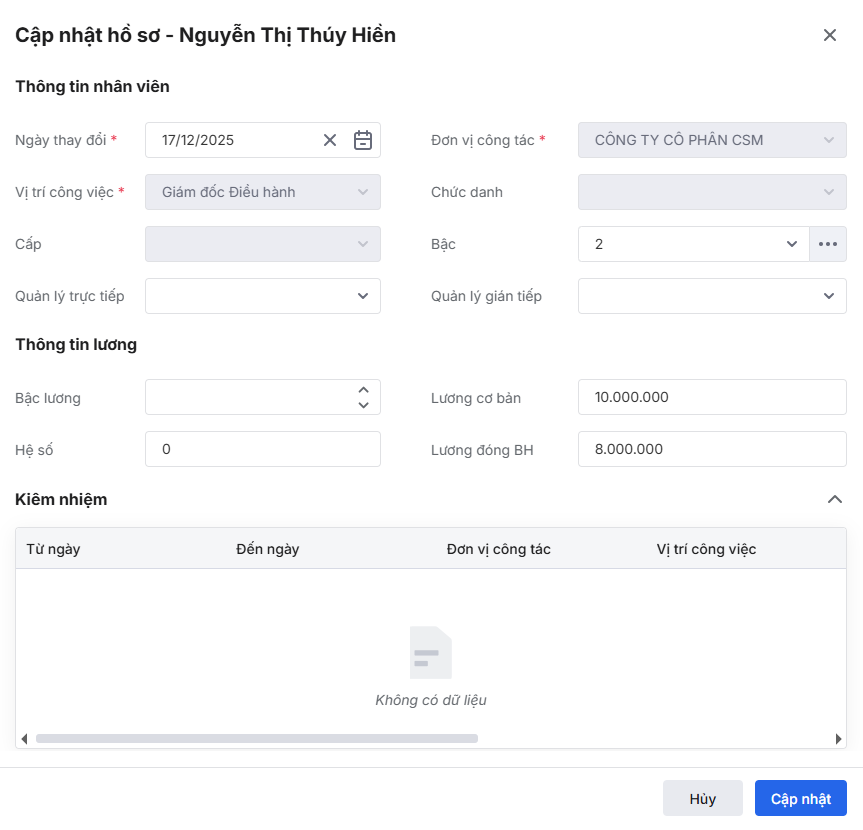Click the three-dots button beside Bậc

coord(827,244)
